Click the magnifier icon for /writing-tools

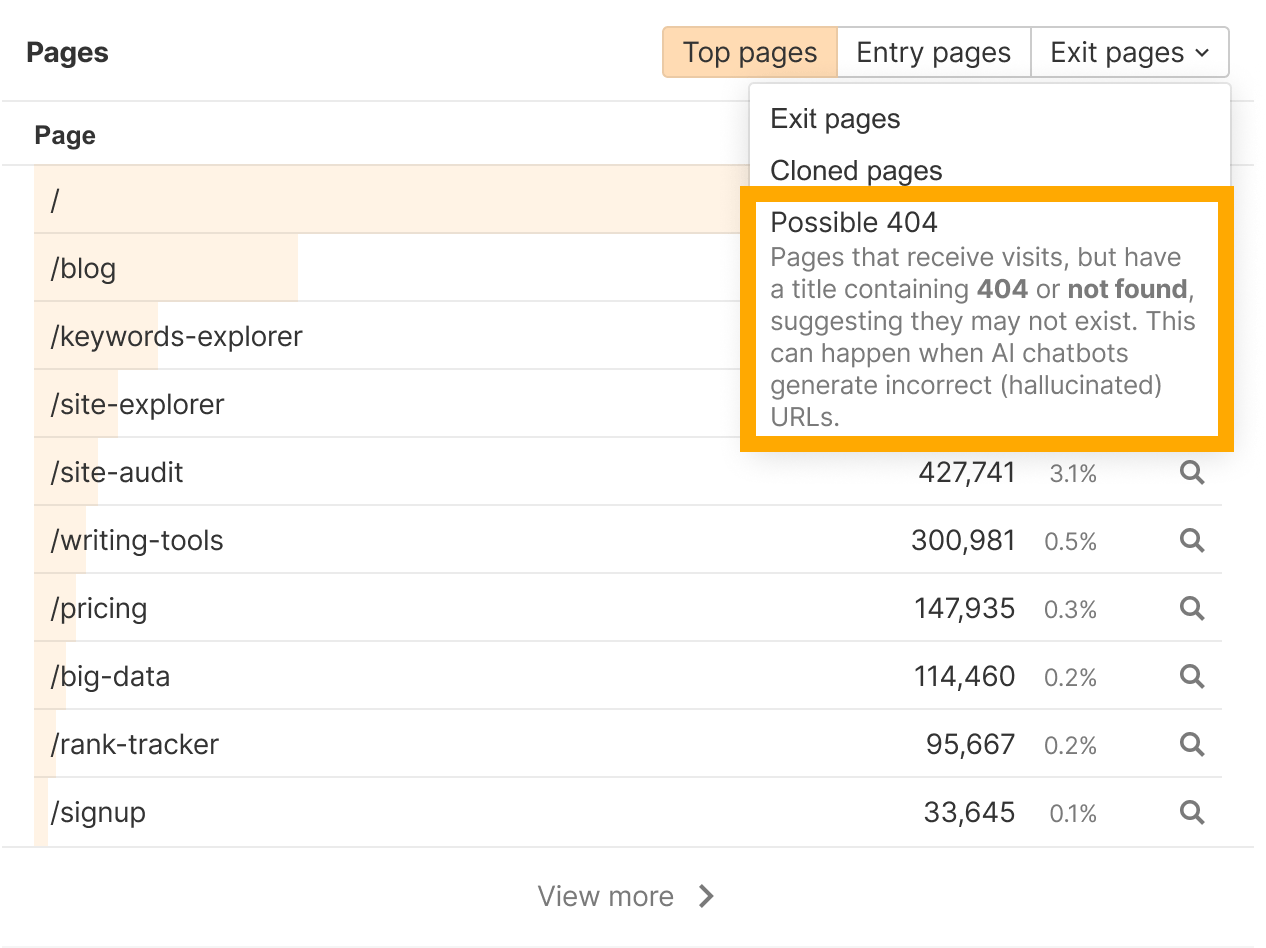1191,541
